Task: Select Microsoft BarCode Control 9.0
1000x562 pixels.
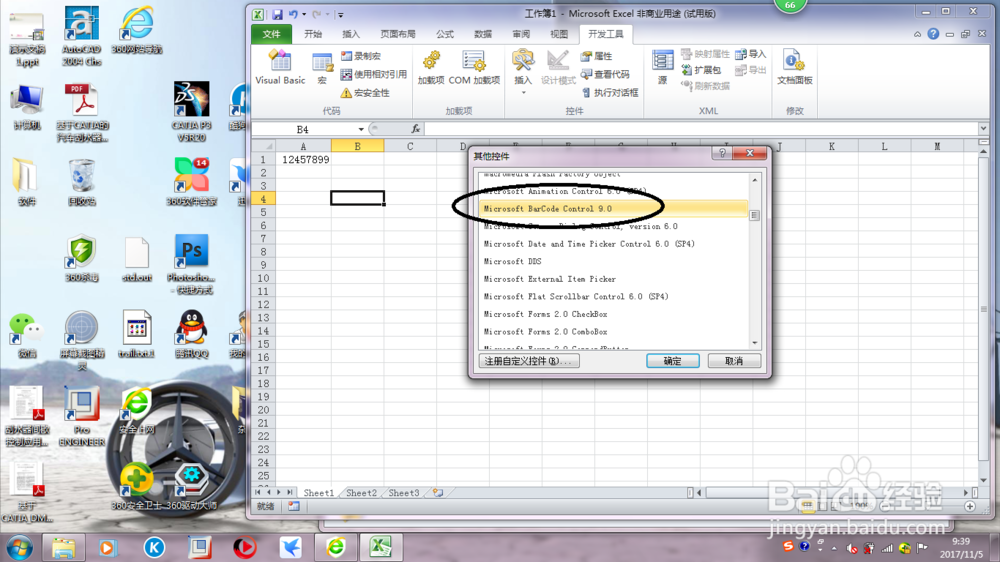Action: click(x=614, y=209)
